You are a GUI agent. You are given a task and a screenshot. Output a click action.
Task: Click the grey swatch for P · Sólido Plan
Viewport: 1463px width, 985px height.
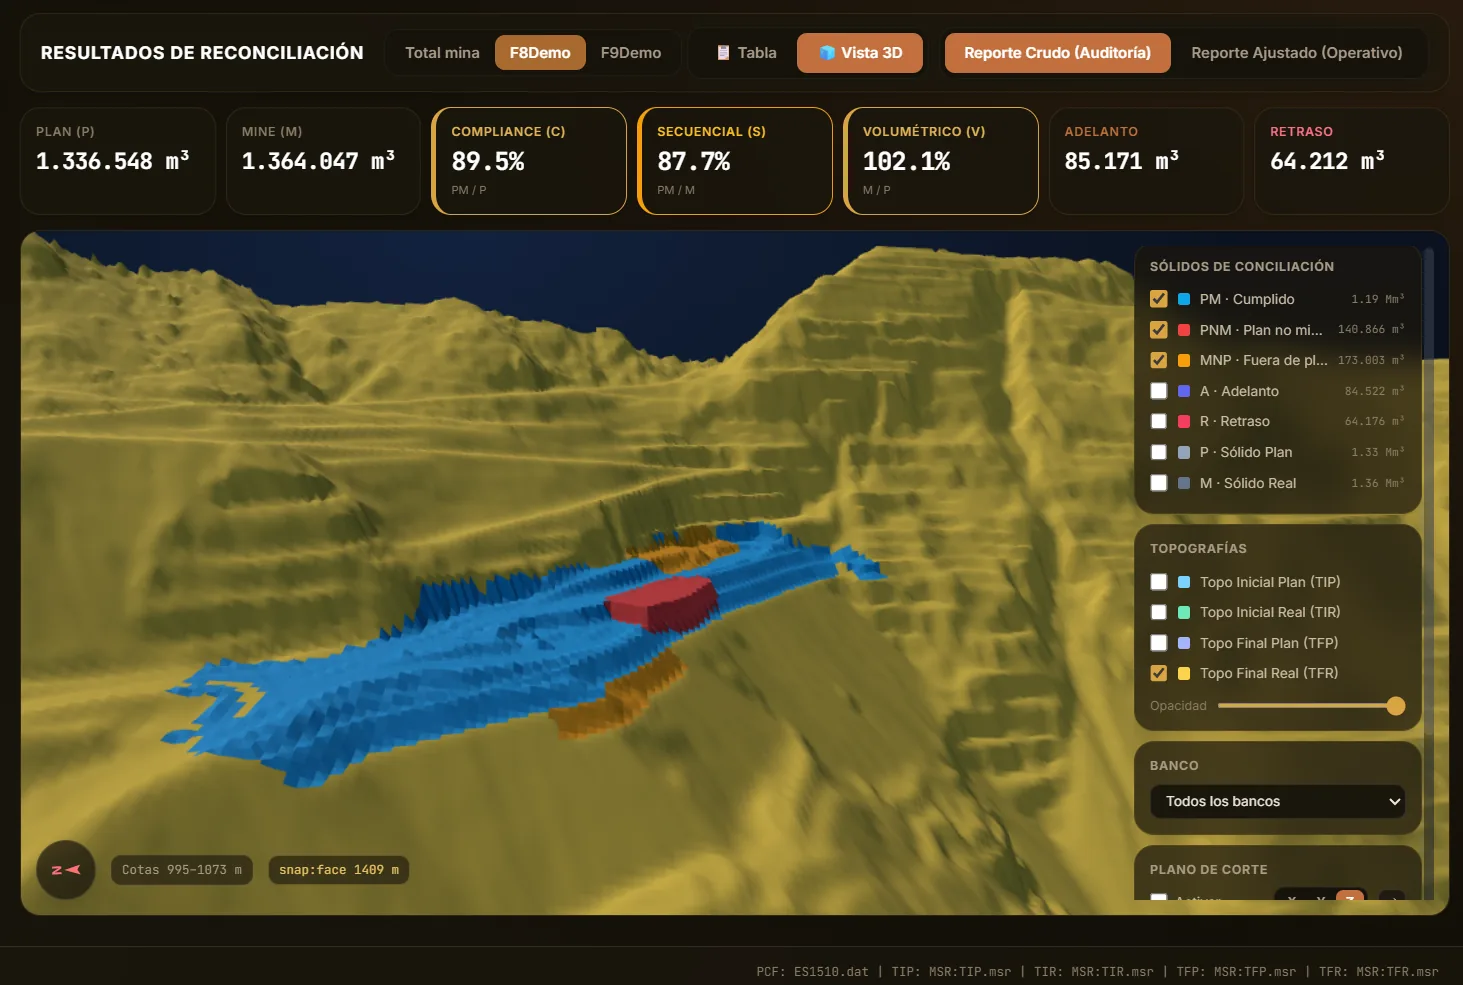tap(1184, 452)
